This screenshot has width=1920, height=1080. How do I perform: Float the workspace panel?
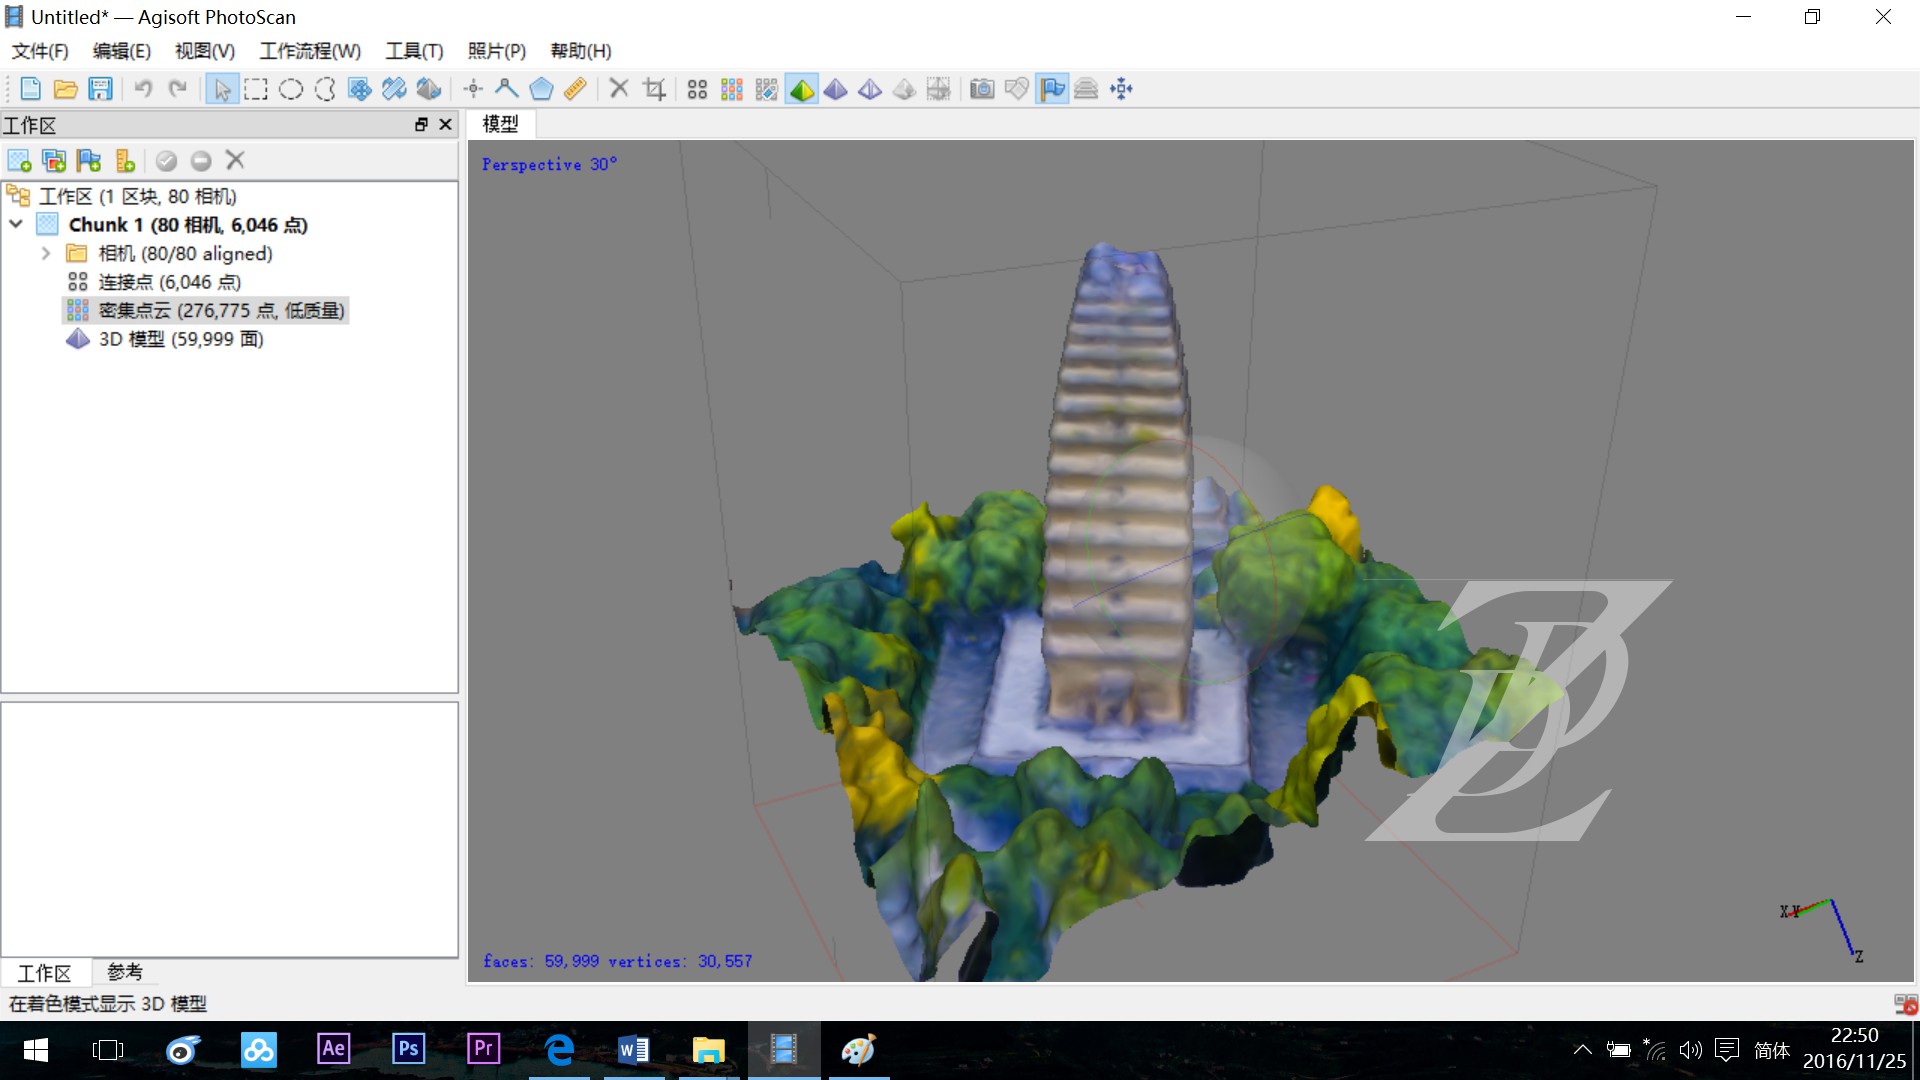[x=421, y=125]
